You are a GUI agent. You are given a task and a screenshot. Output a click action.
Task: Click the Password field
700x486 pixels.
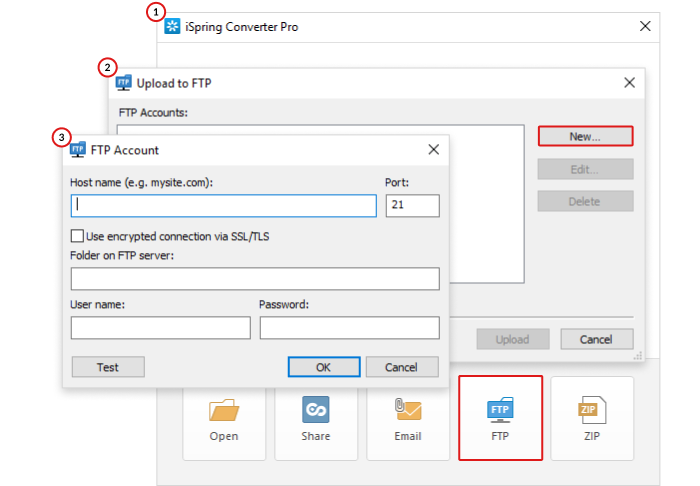tap(350, 328)
